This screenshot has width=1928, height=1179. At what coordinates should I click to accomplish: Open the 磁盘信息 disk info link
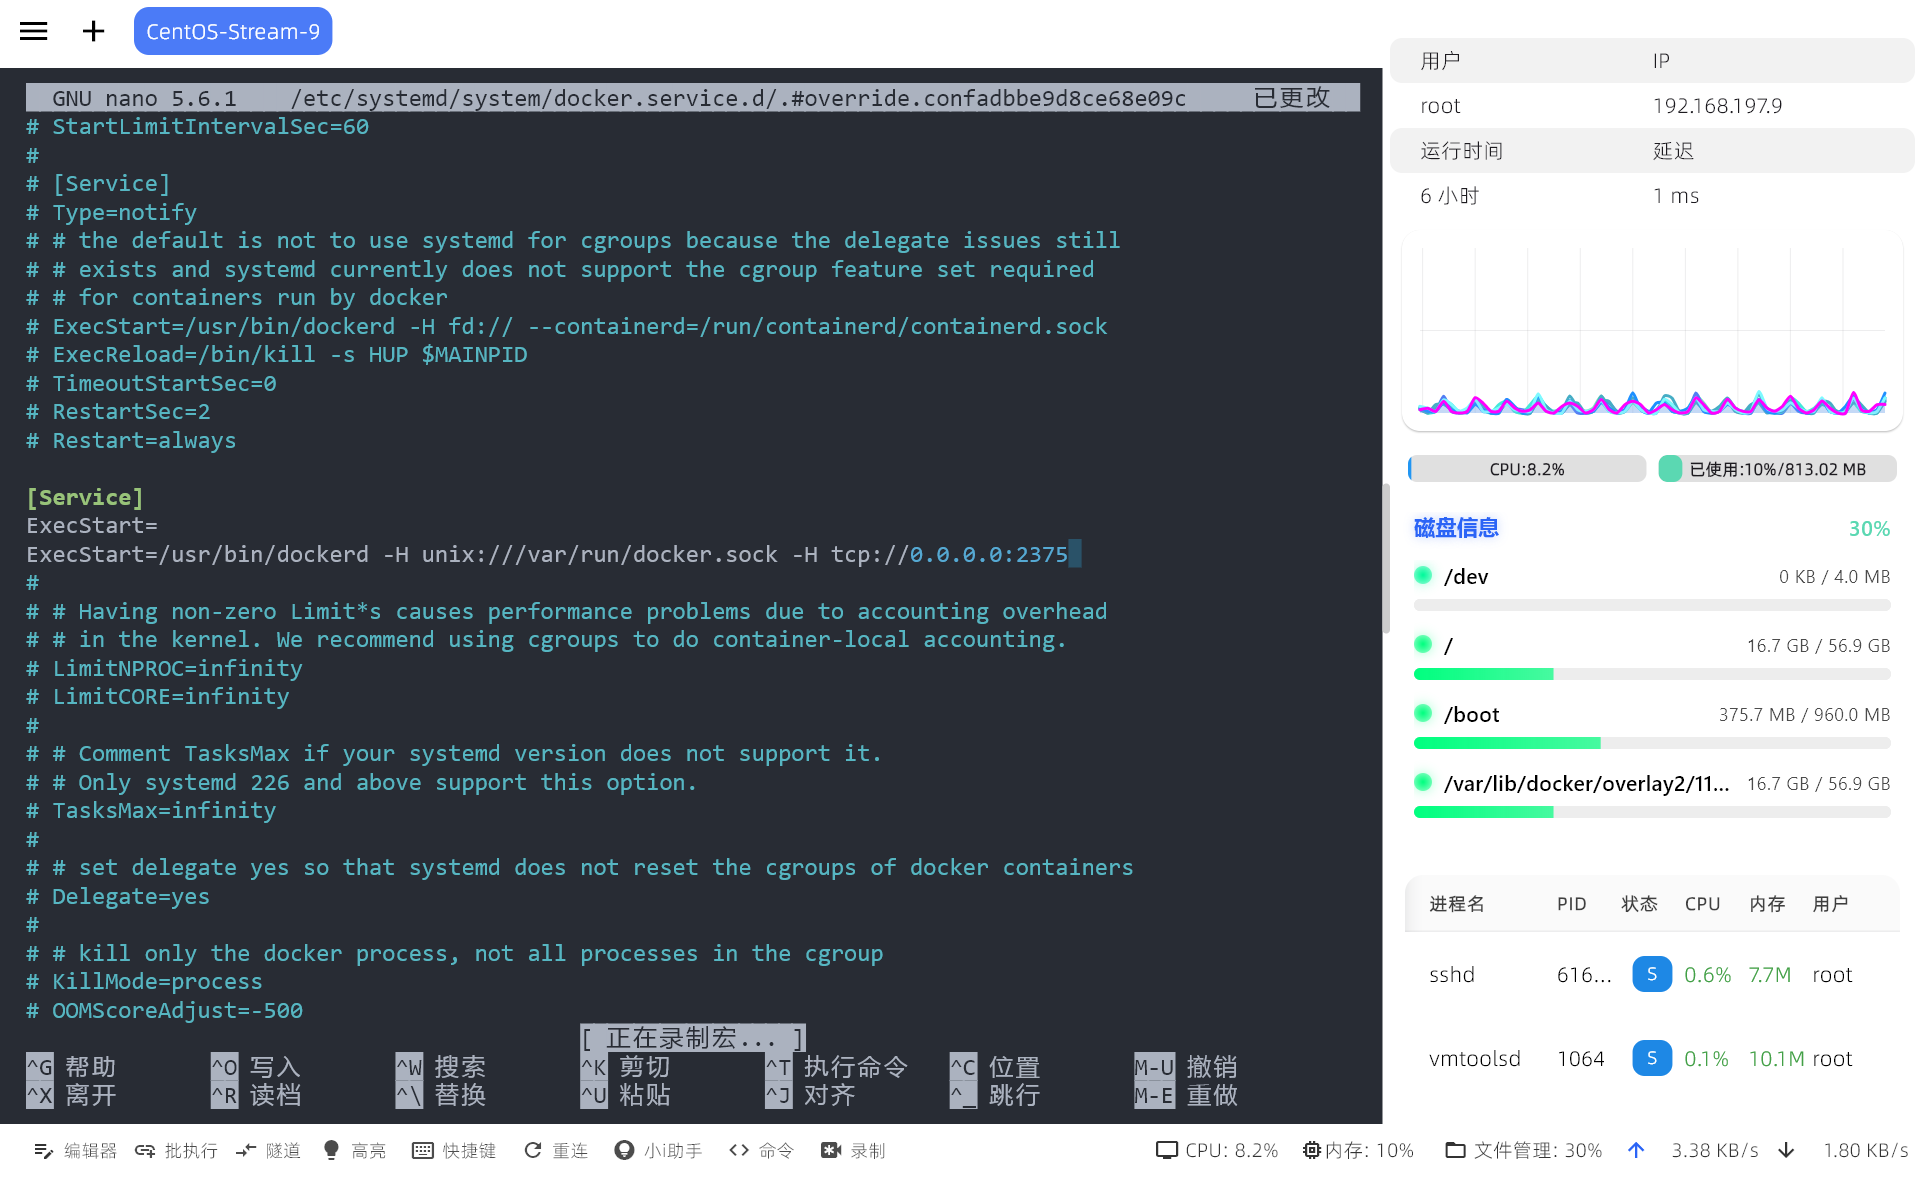[x=1455, y=527]
